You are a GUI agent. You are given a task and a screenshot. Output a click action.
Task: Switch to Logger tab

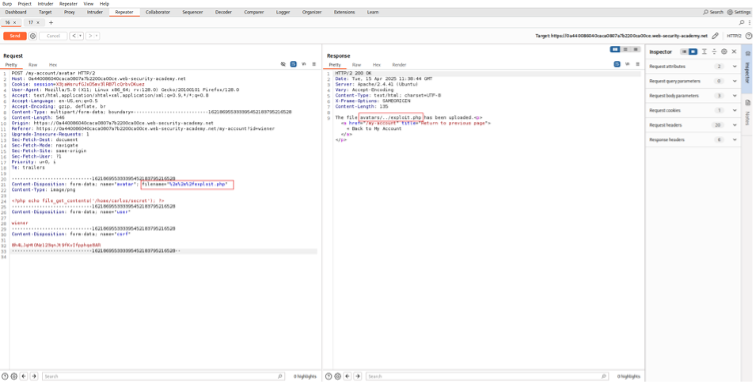click(283, 12)
